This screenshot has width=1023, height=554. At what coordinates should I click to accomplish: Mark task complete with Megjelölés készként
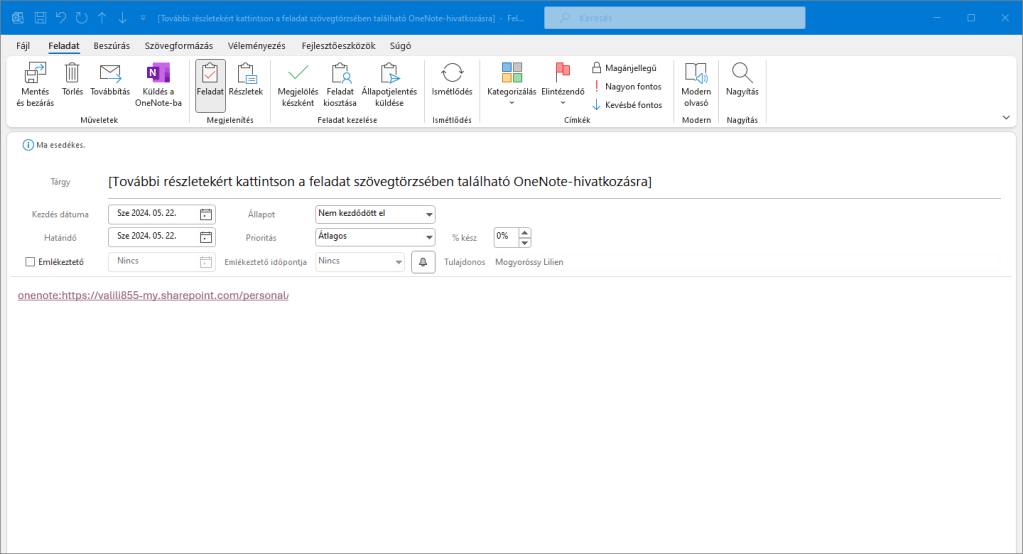[x=296, y=84]
